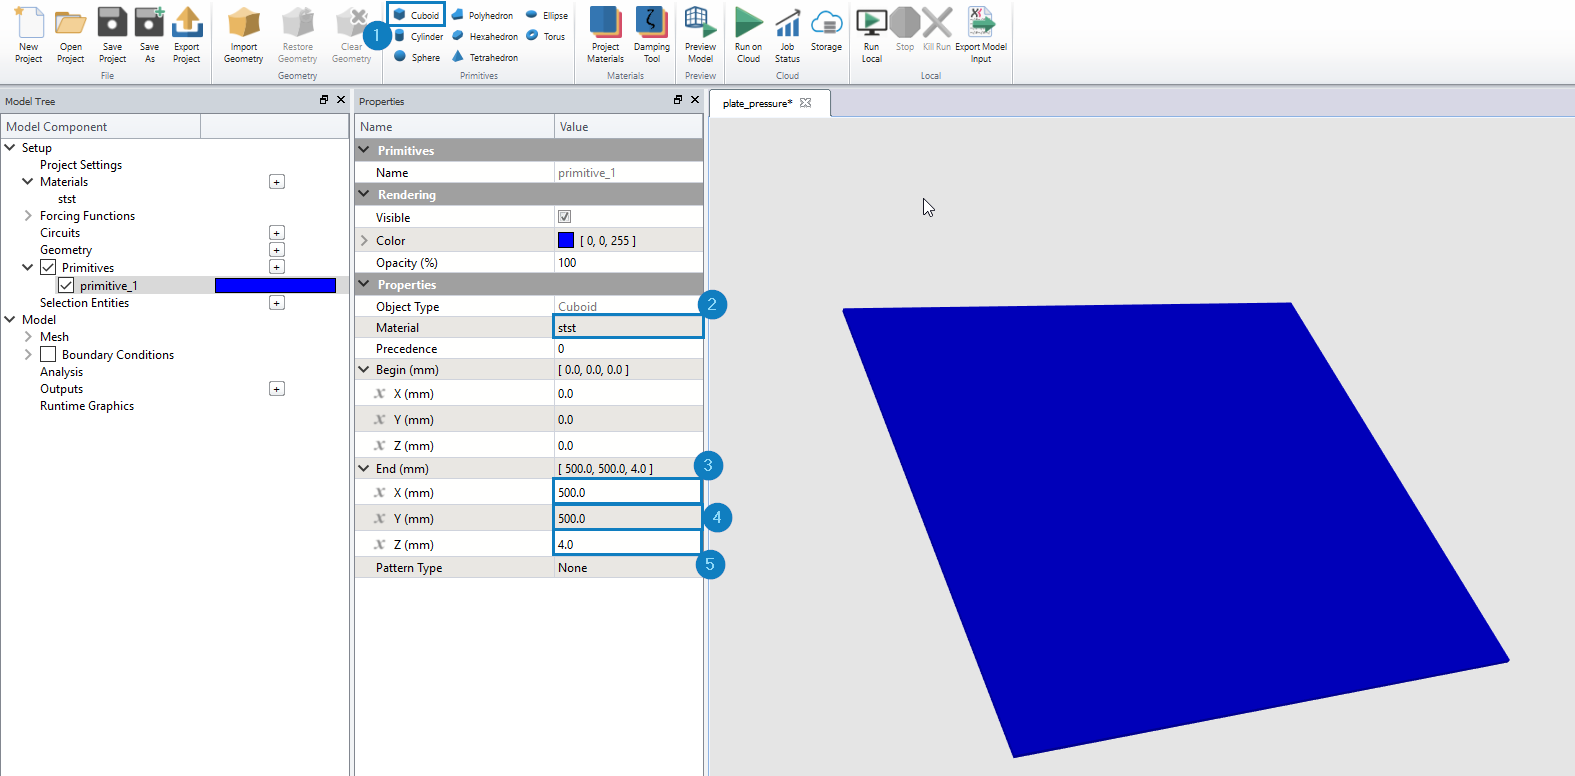
Task: Expand the Boundary Conditions node
Action: click(28, 354)
